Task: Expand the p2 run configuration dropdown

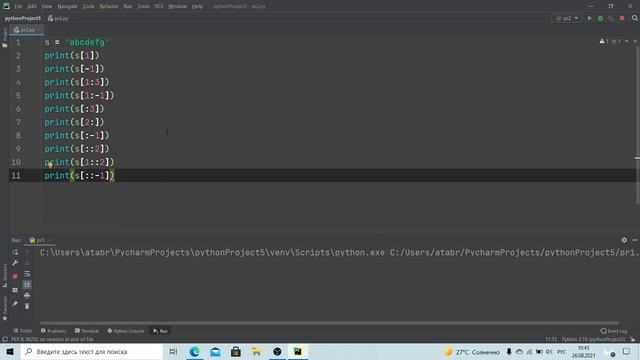Action: coord(567,18)
